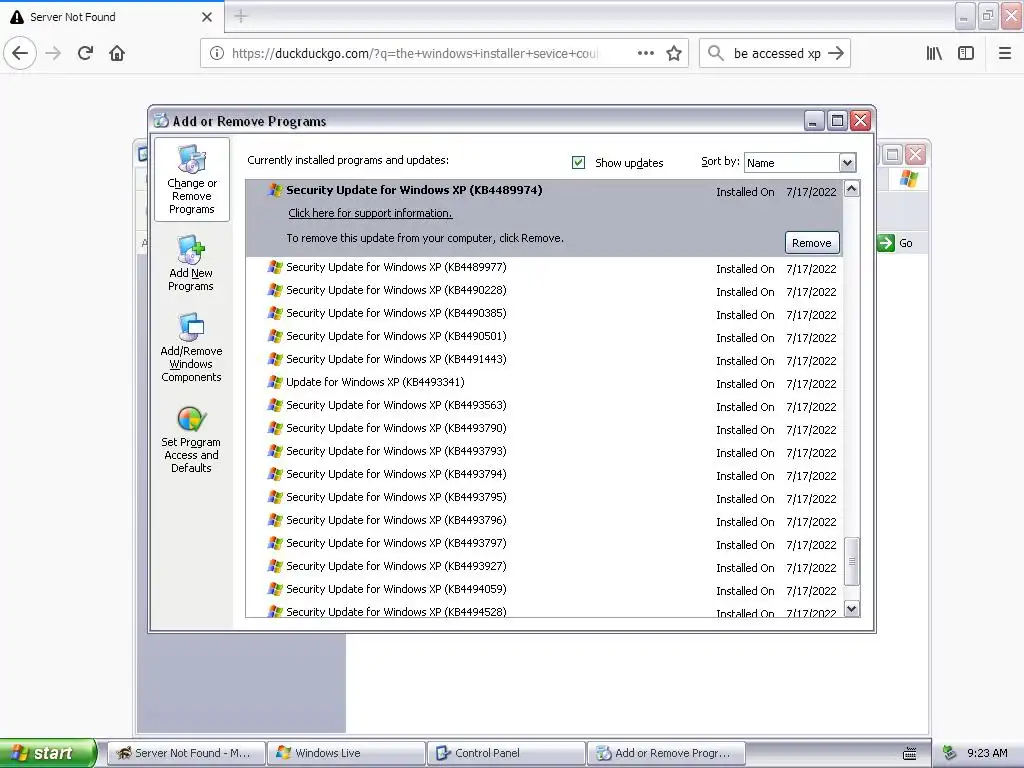Click the Firefox forward arrow button
This screenshot has width=1024, height=768.
tap(53, 54)
